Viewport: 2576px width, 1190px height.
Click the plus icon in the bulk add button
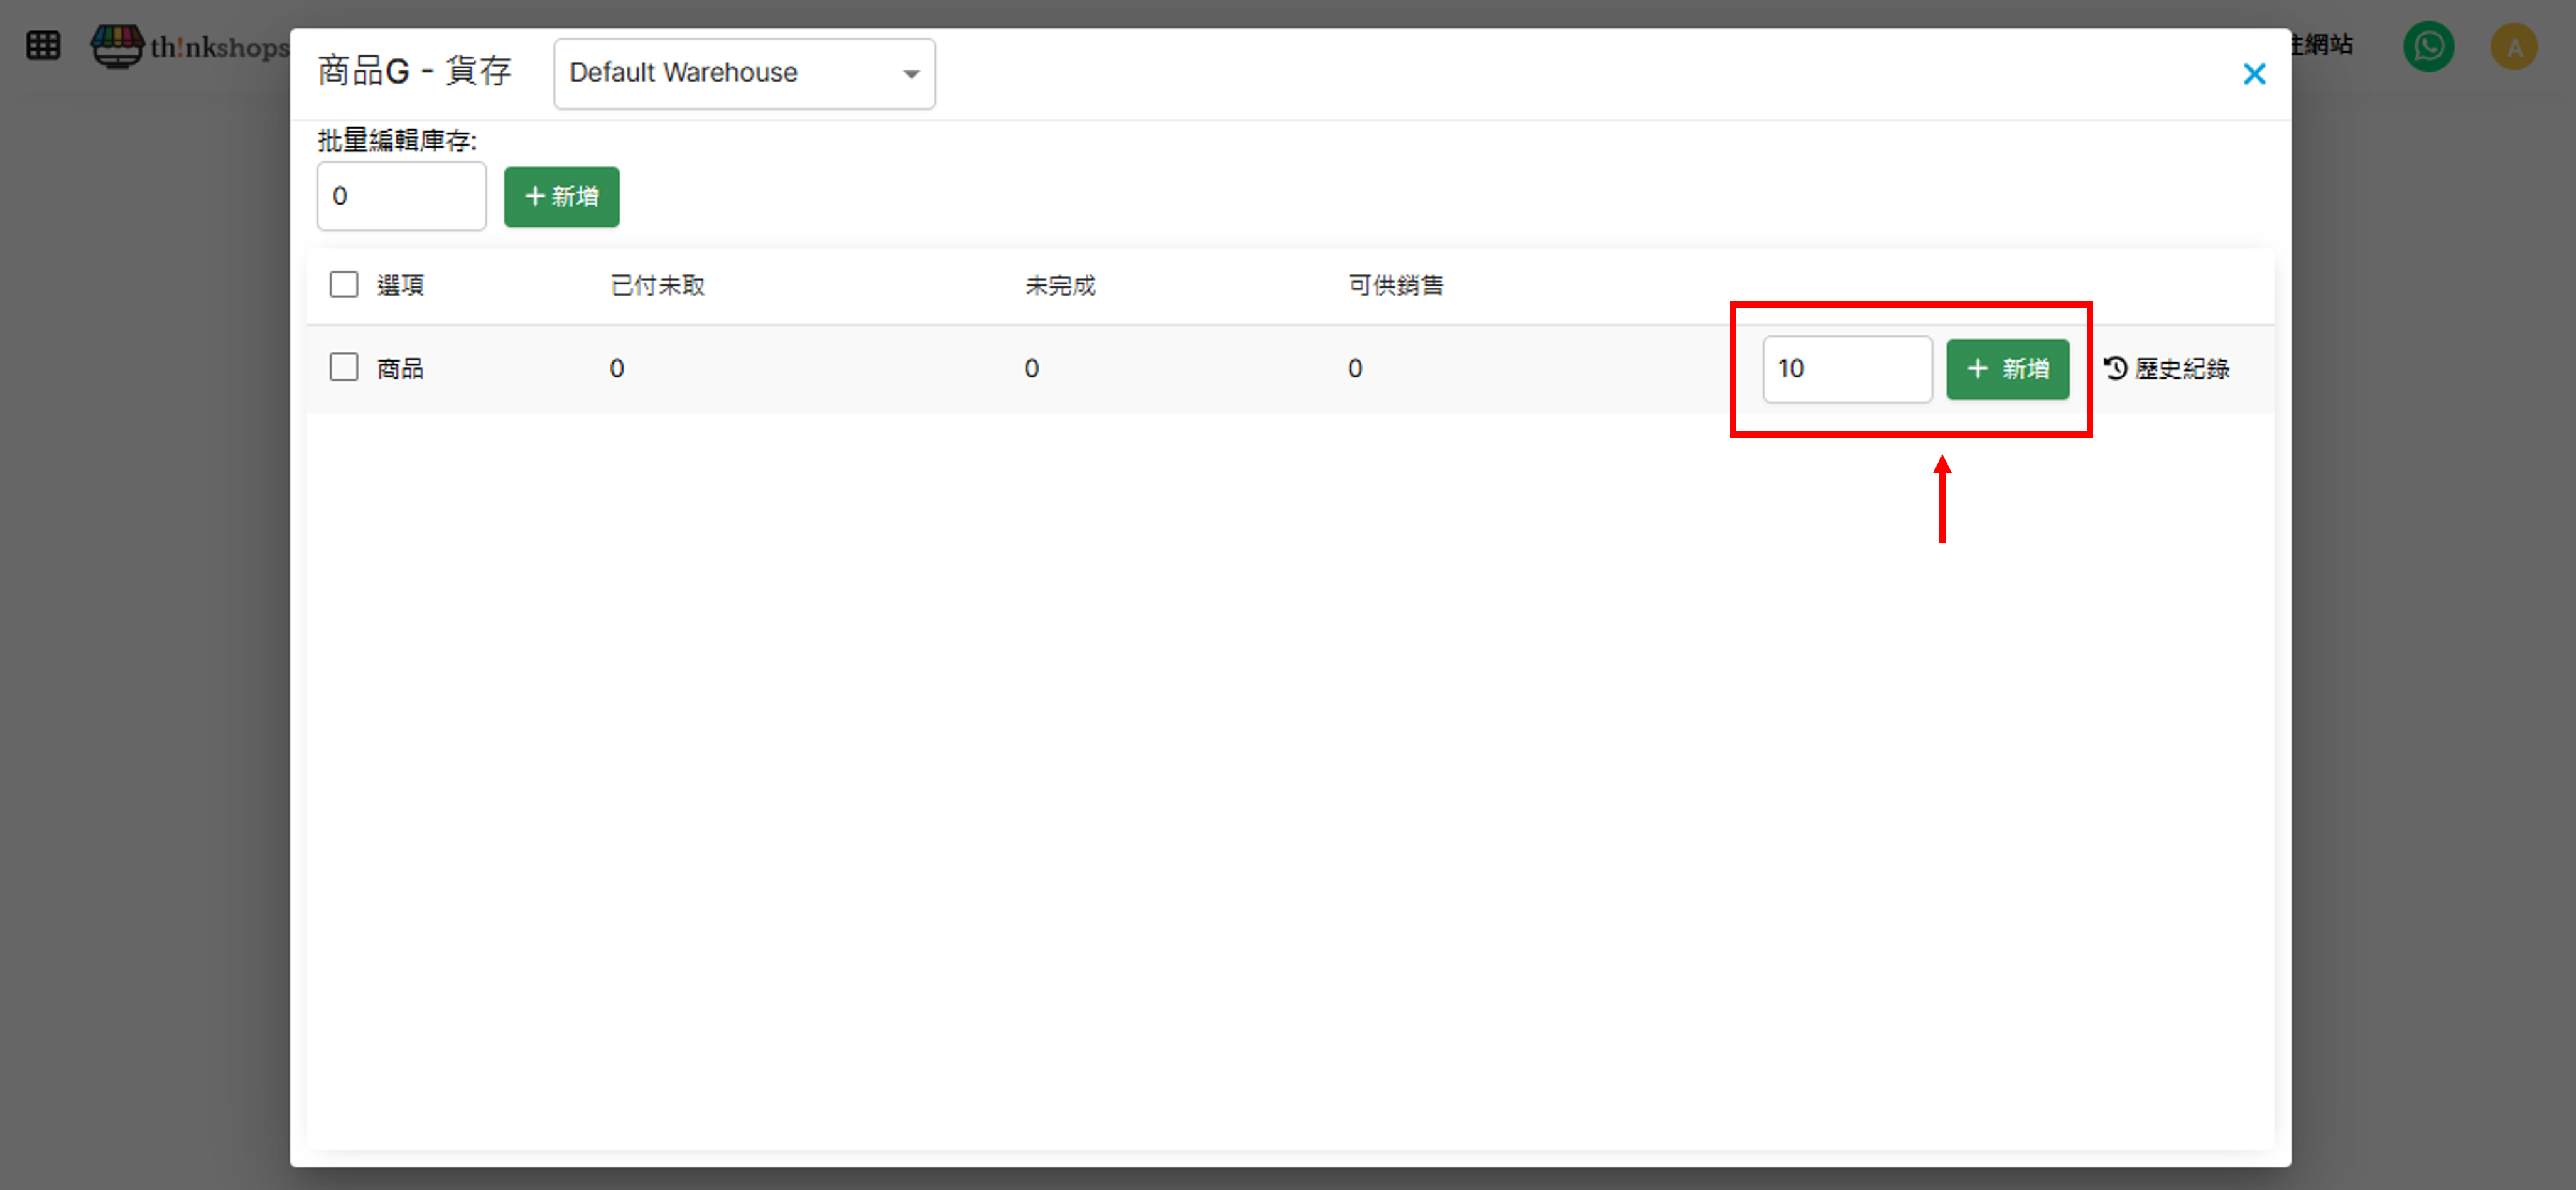point(535,196)
